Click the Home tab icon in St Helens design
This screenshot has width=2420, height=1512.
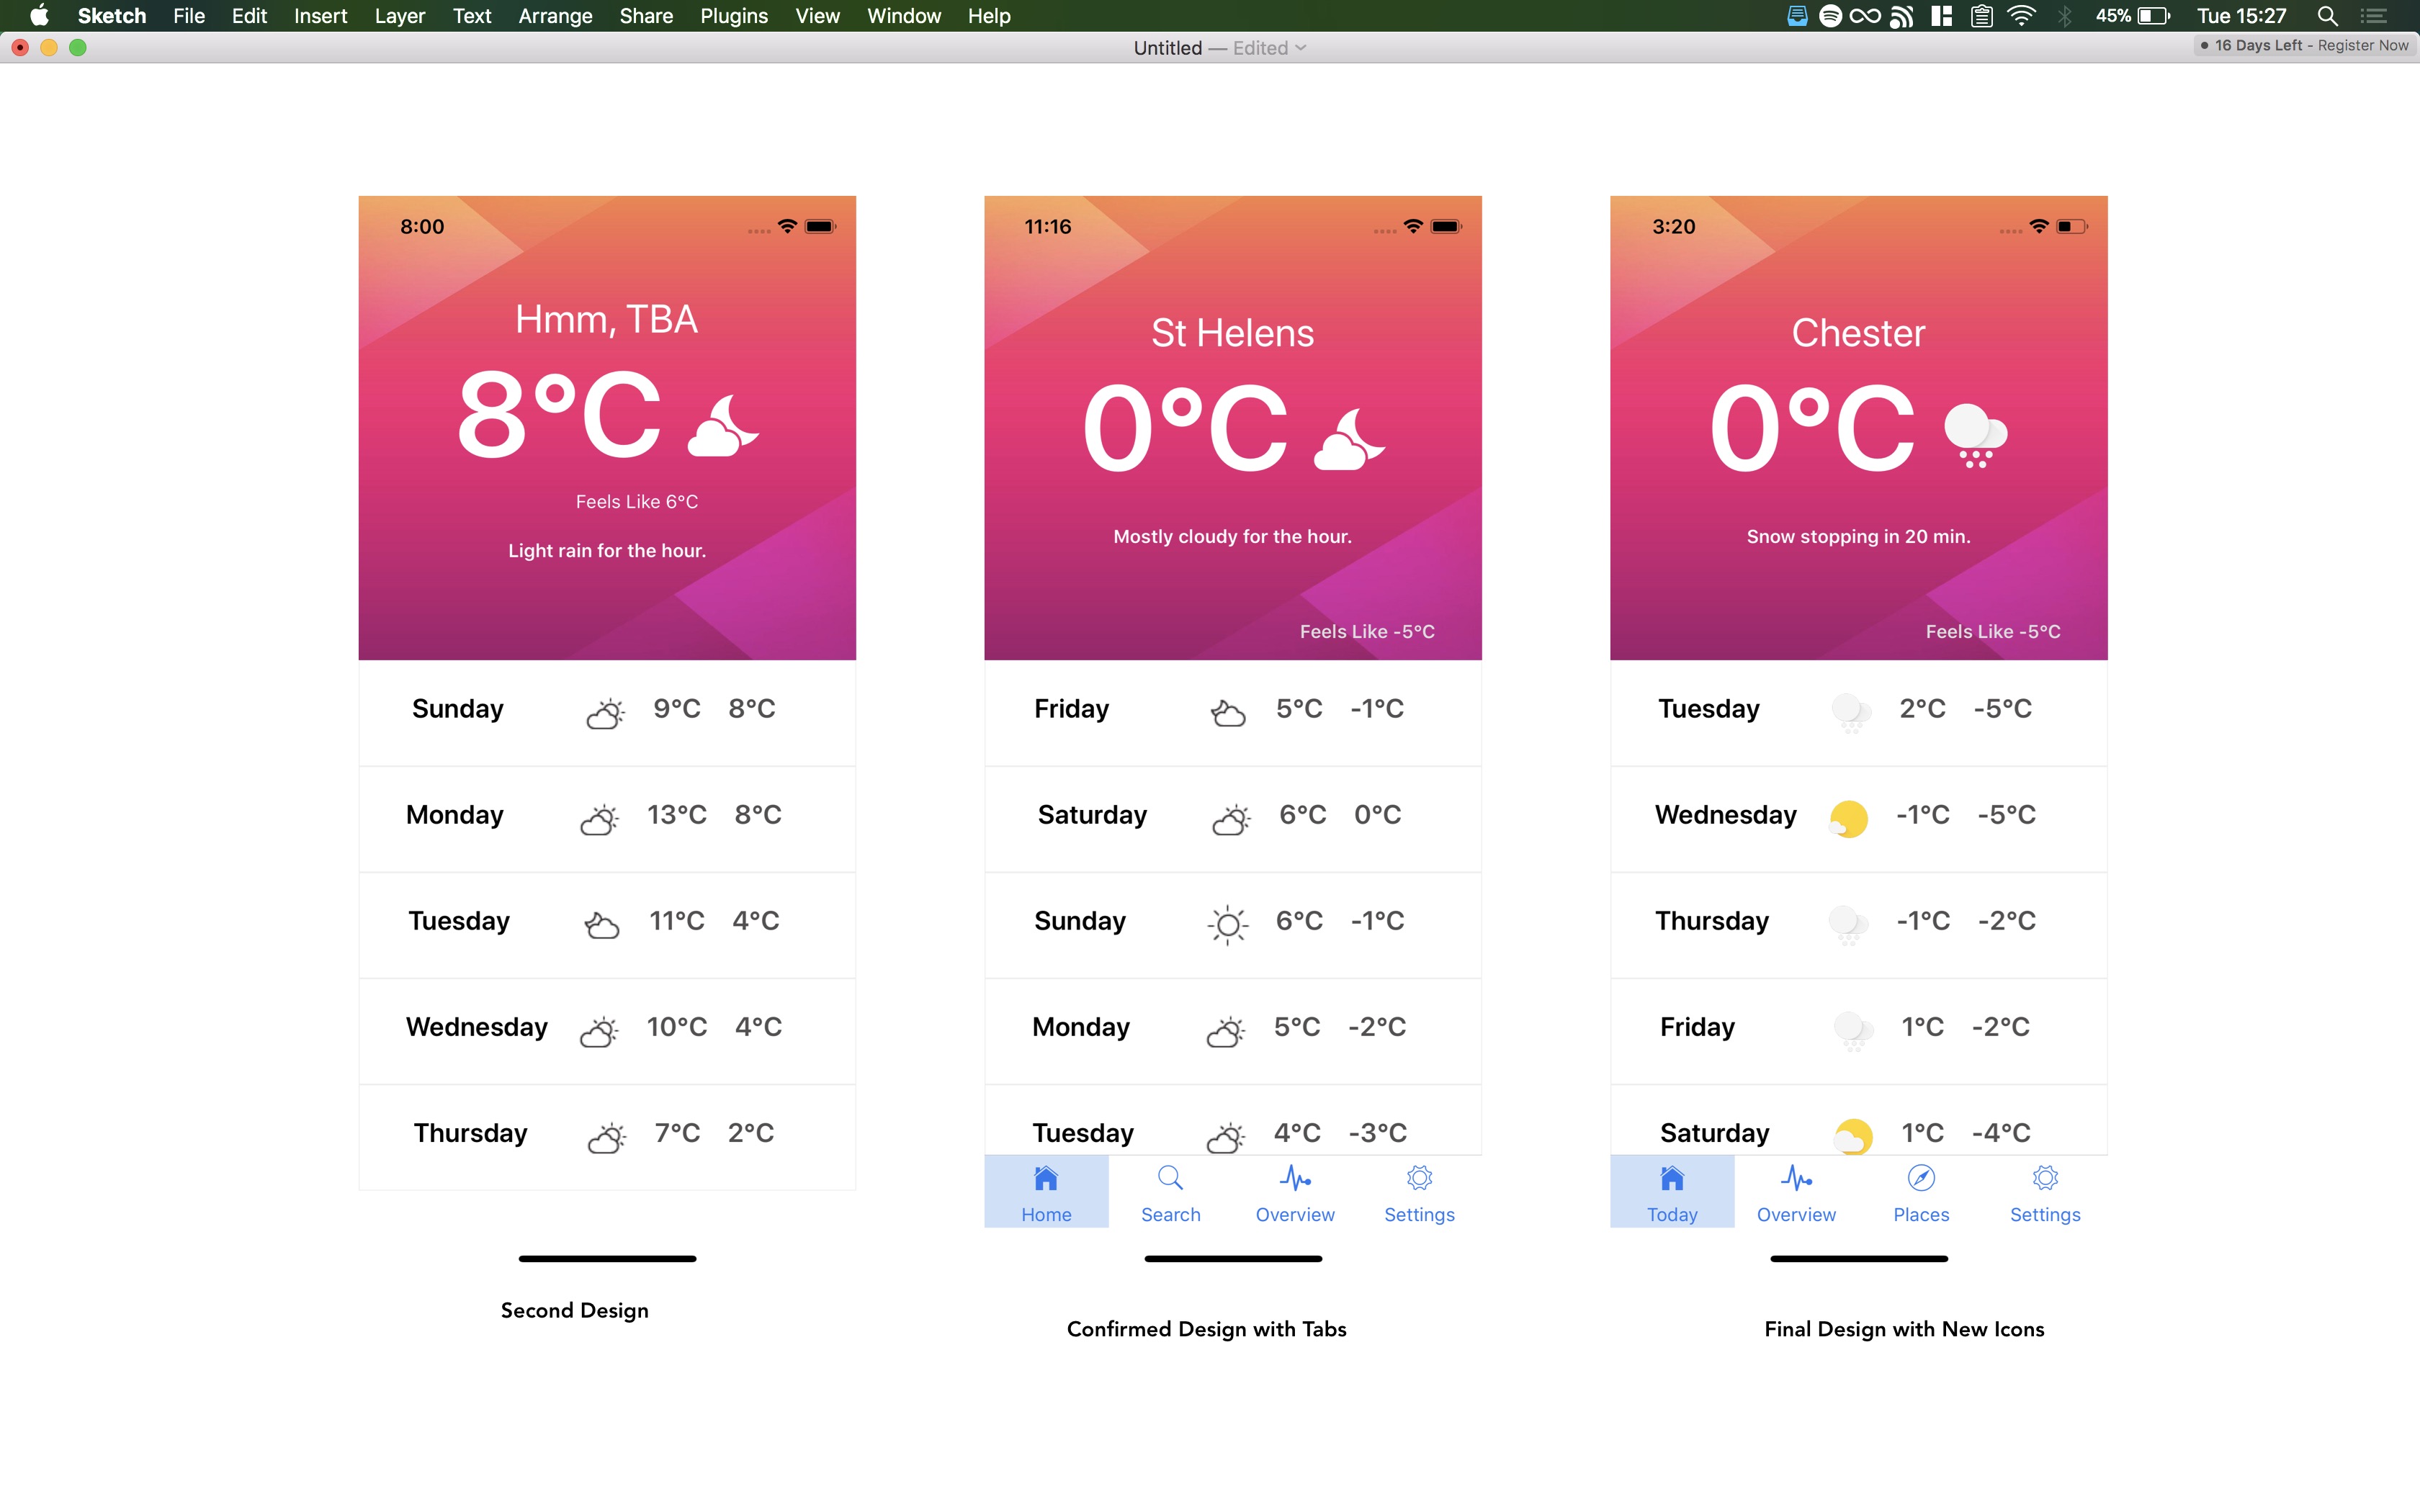pos(1045,1179)
